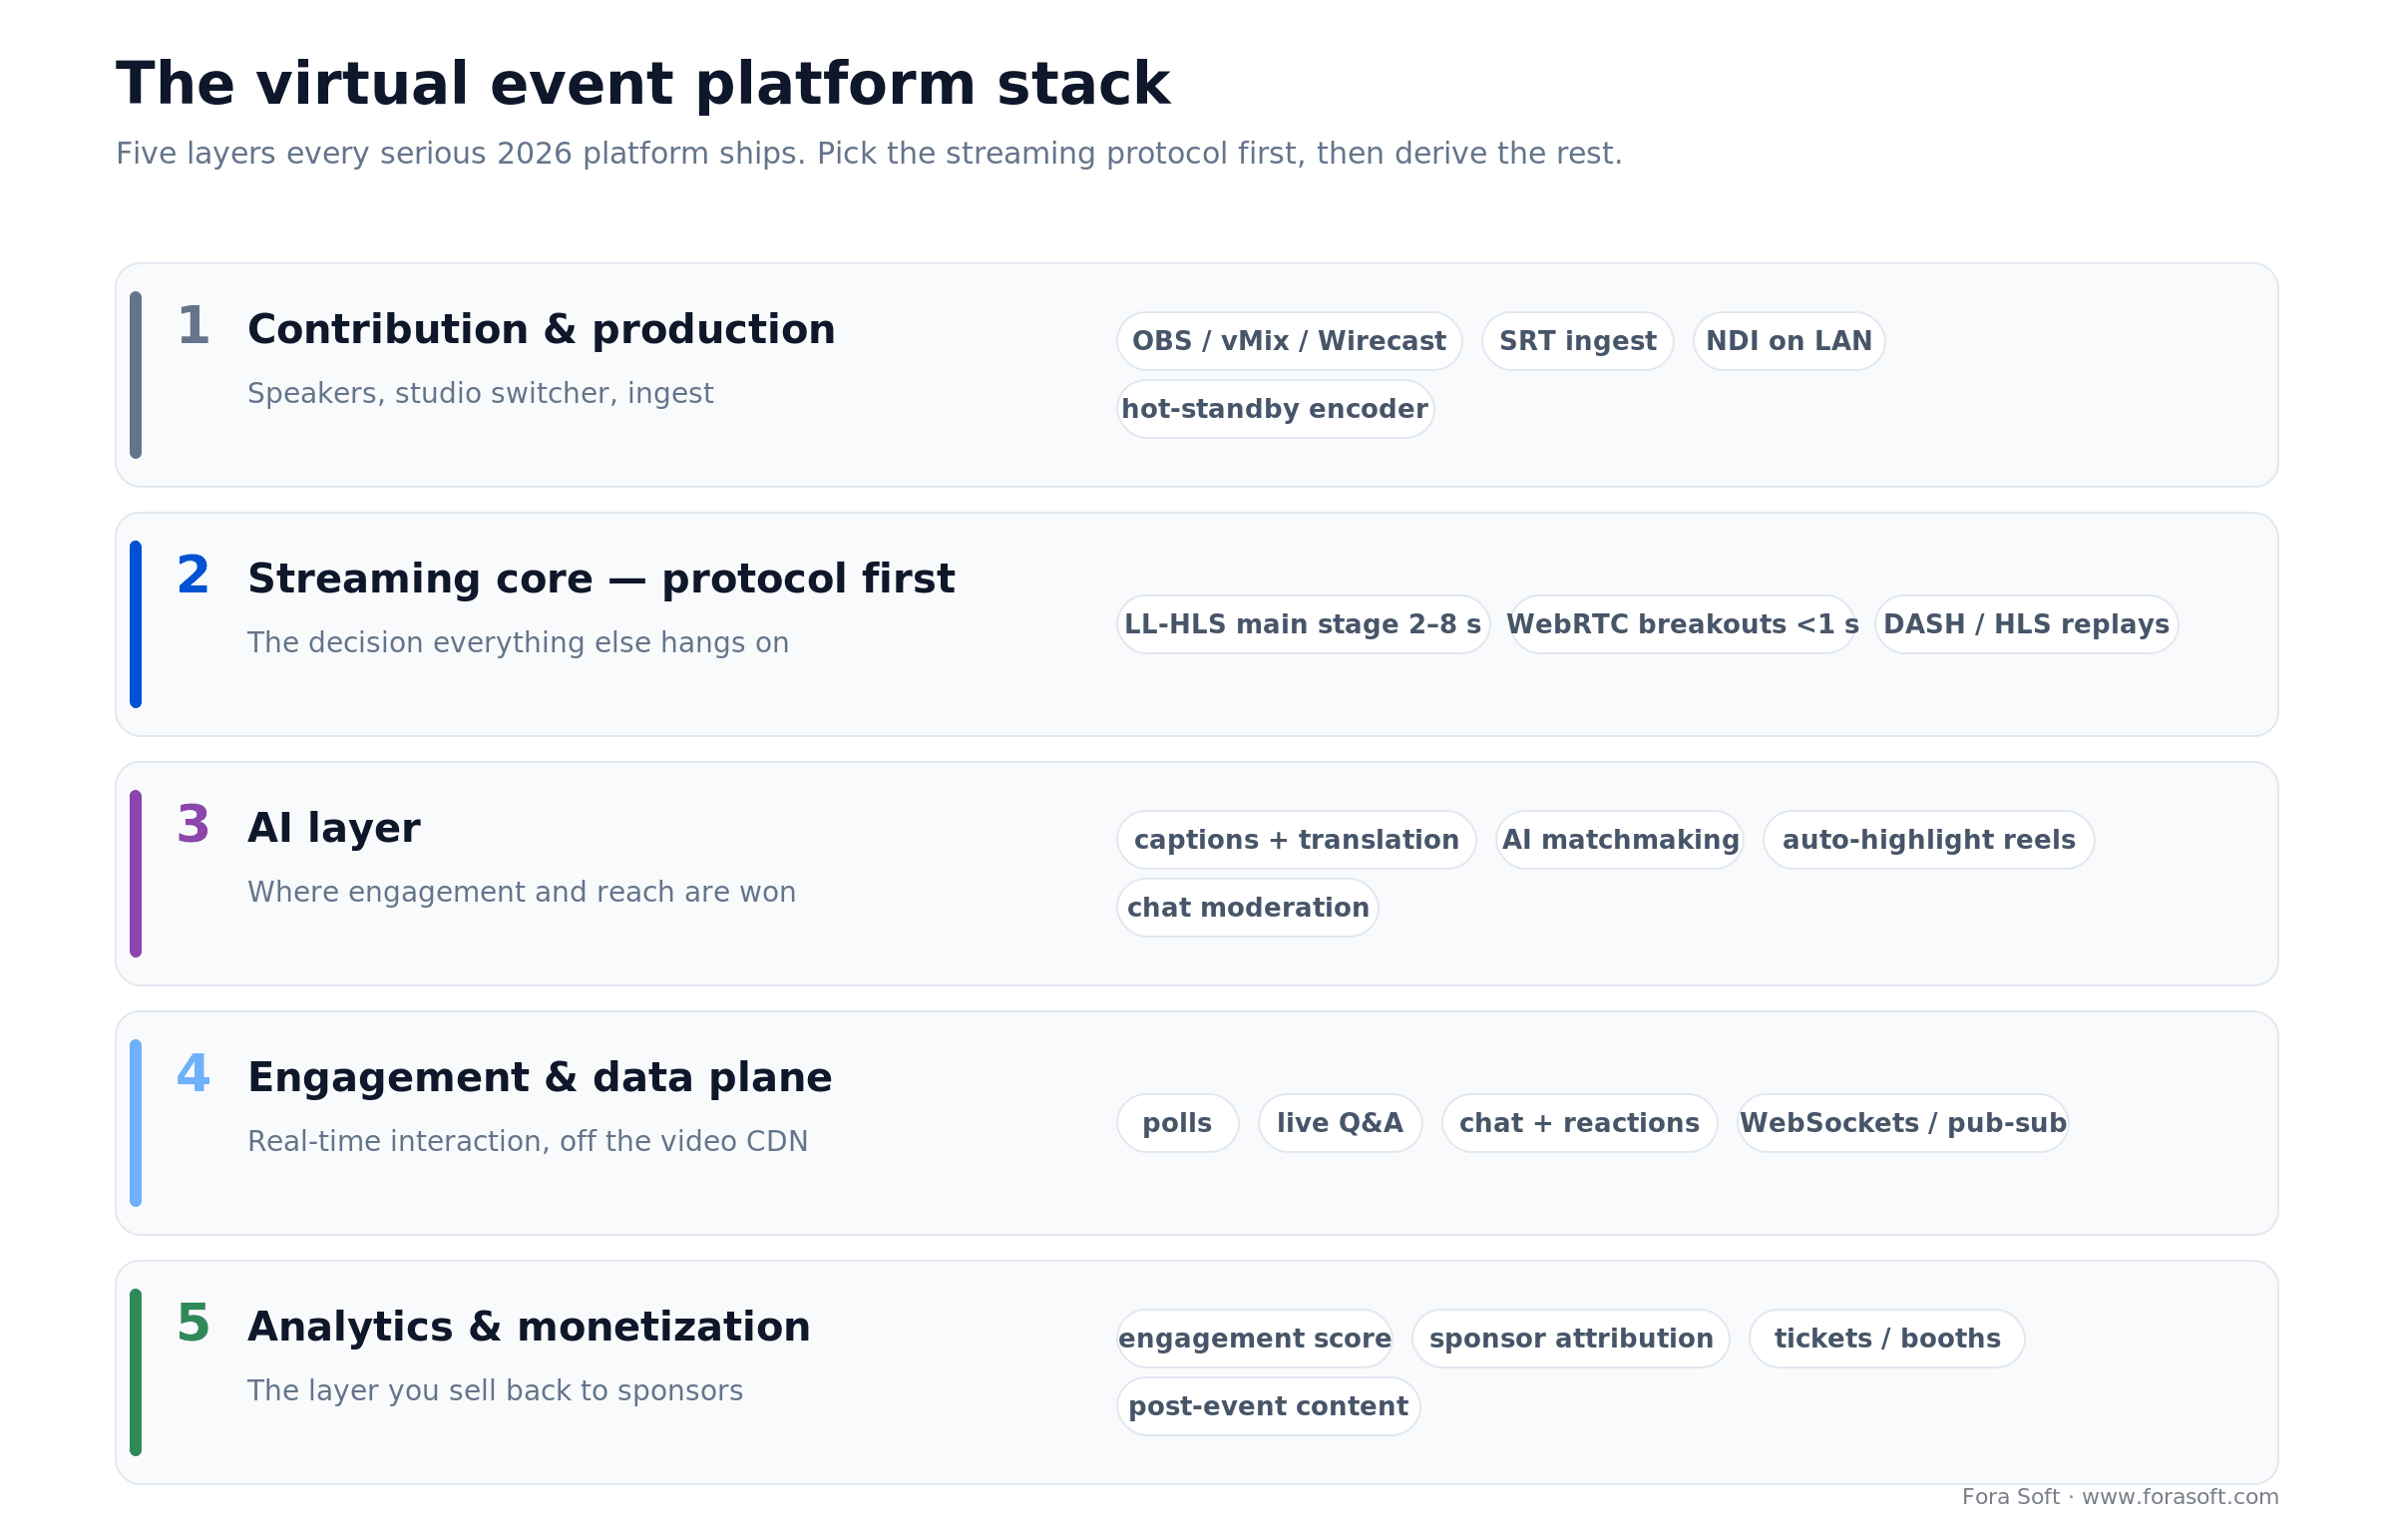Screen dimensions: 2394x1540
Task: Select the 'AI layer' heading
Action: pos(333,828)
